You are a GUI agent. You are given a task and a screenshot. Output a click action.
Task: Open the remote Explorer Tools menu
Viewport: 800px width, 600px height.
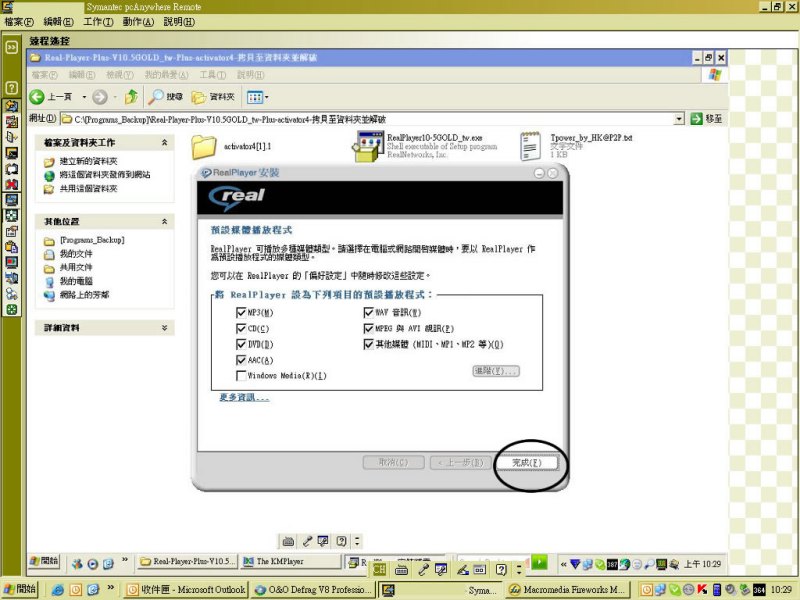click(212, 75)
